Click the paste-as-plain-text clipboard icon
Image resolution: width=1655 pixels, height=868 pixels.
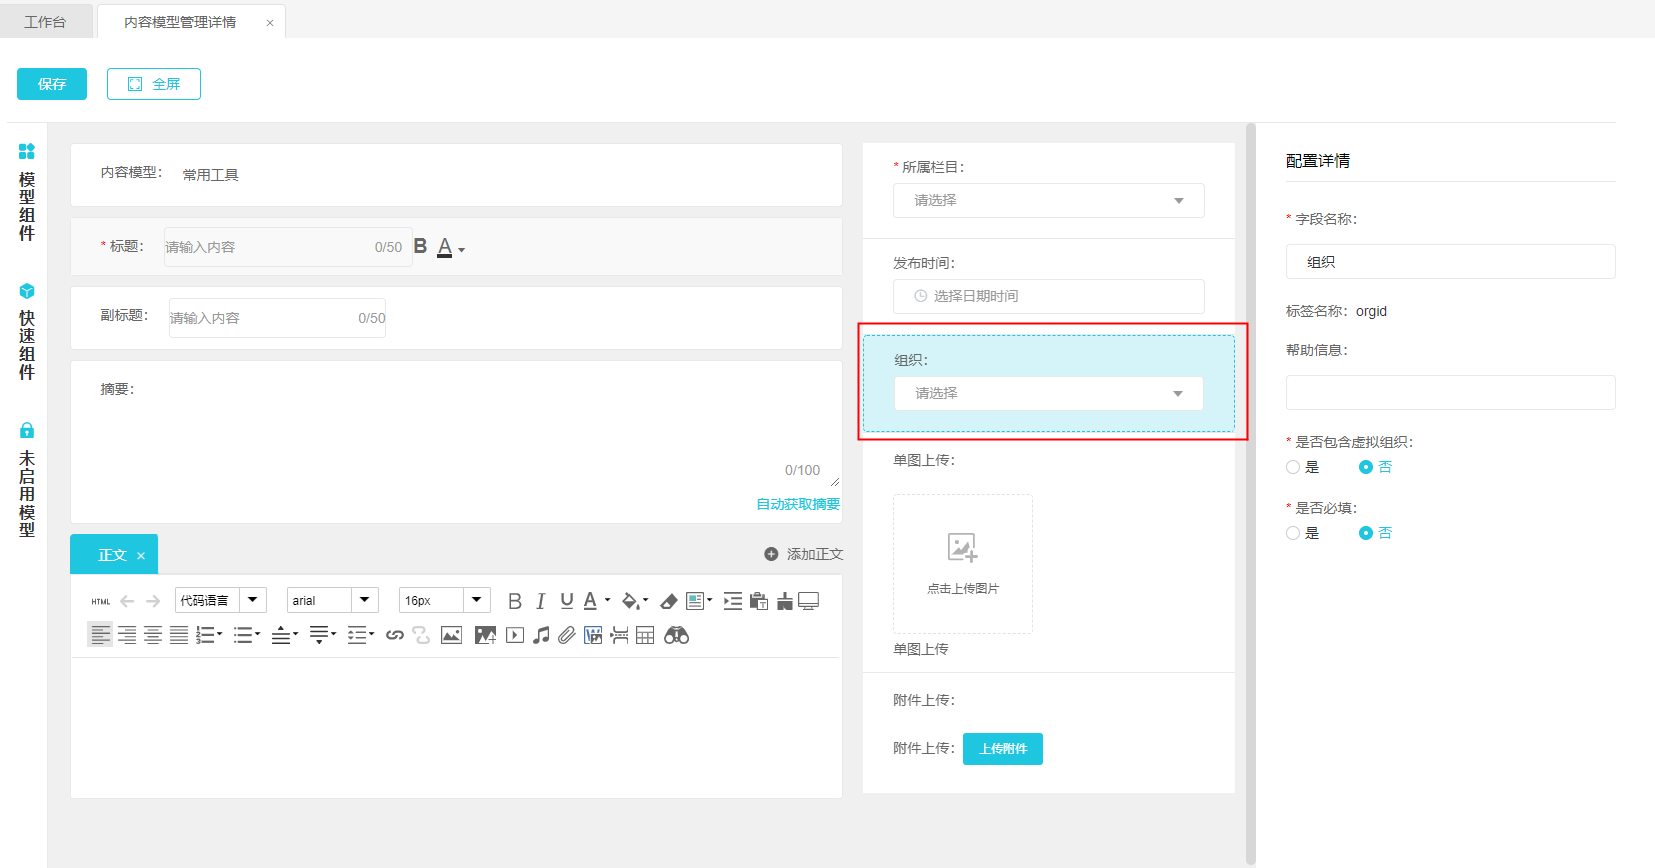759,601
